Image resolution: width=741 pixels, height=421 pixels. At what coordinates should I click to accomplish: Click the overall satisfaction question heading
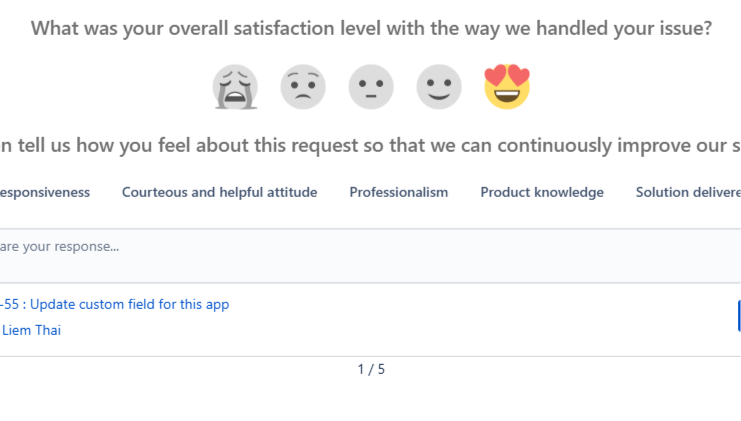[x=371, y=29]
